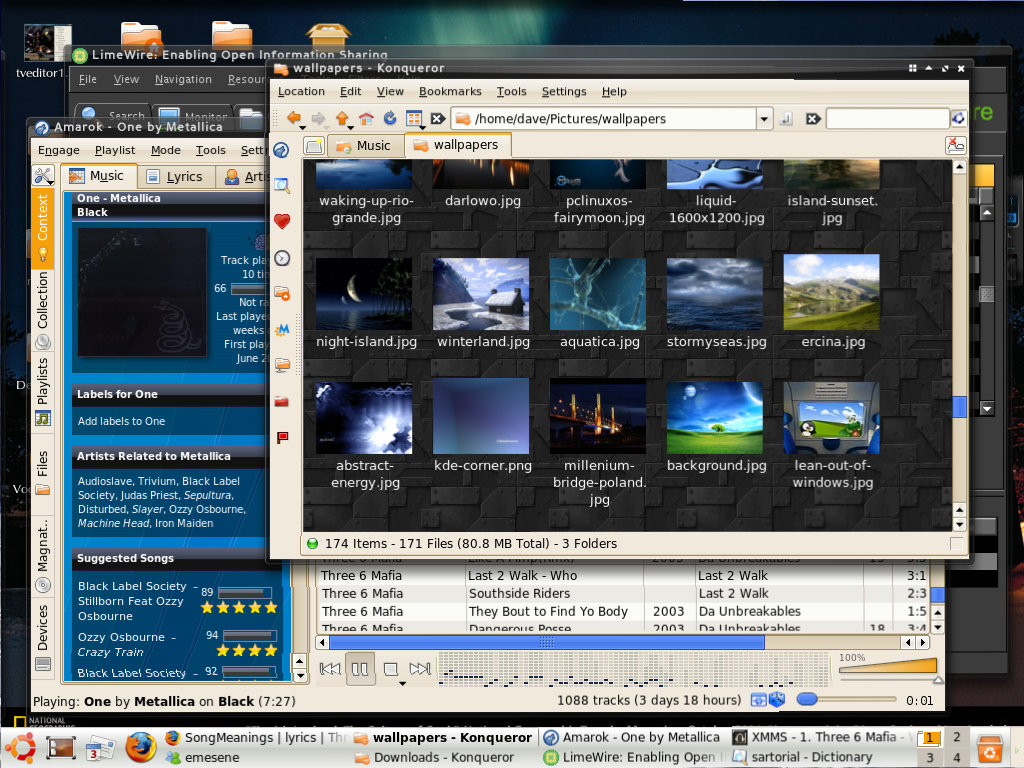
Task: Open Konqueror Bookmarks menu
Action: click(x=450, y=91)
